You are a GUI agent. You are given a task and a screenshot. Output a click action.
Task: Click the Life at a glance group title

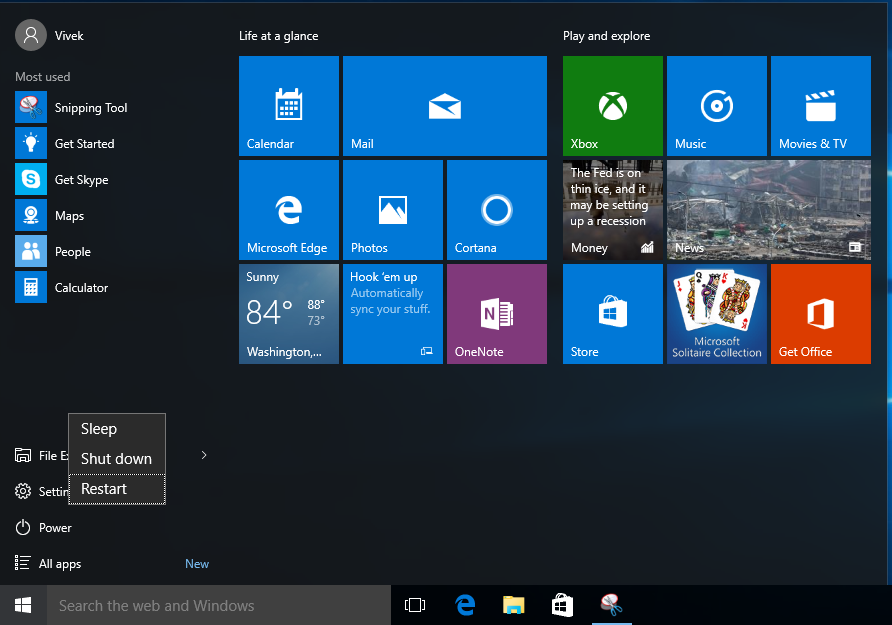click(x=279, y=36)
